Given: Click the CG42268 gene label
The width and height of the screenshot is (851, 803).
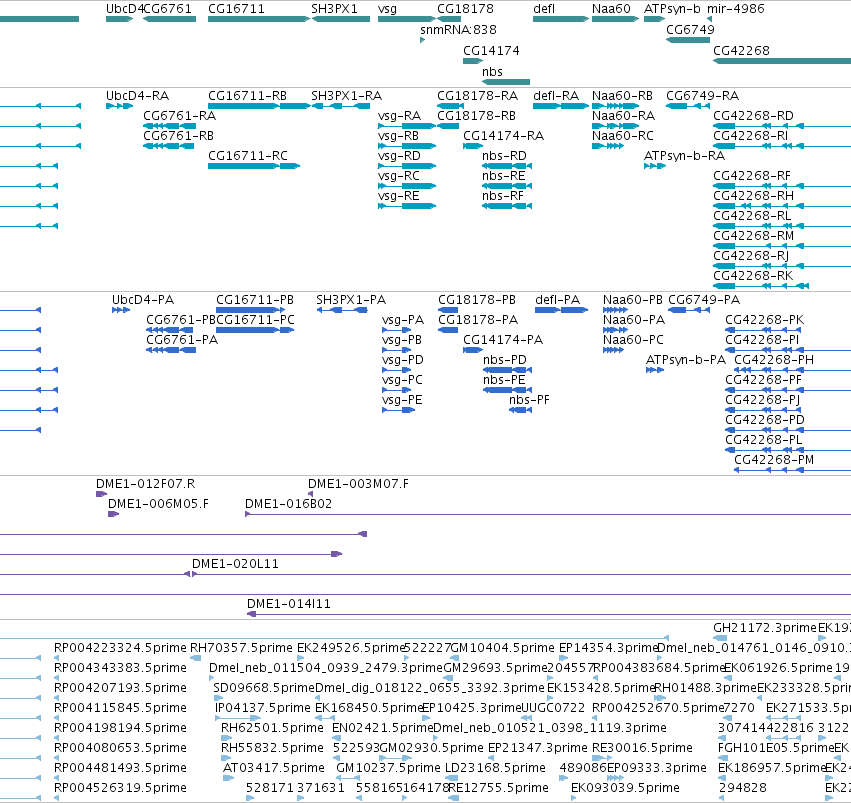Looking at the screenshot, I should [741, 50].
